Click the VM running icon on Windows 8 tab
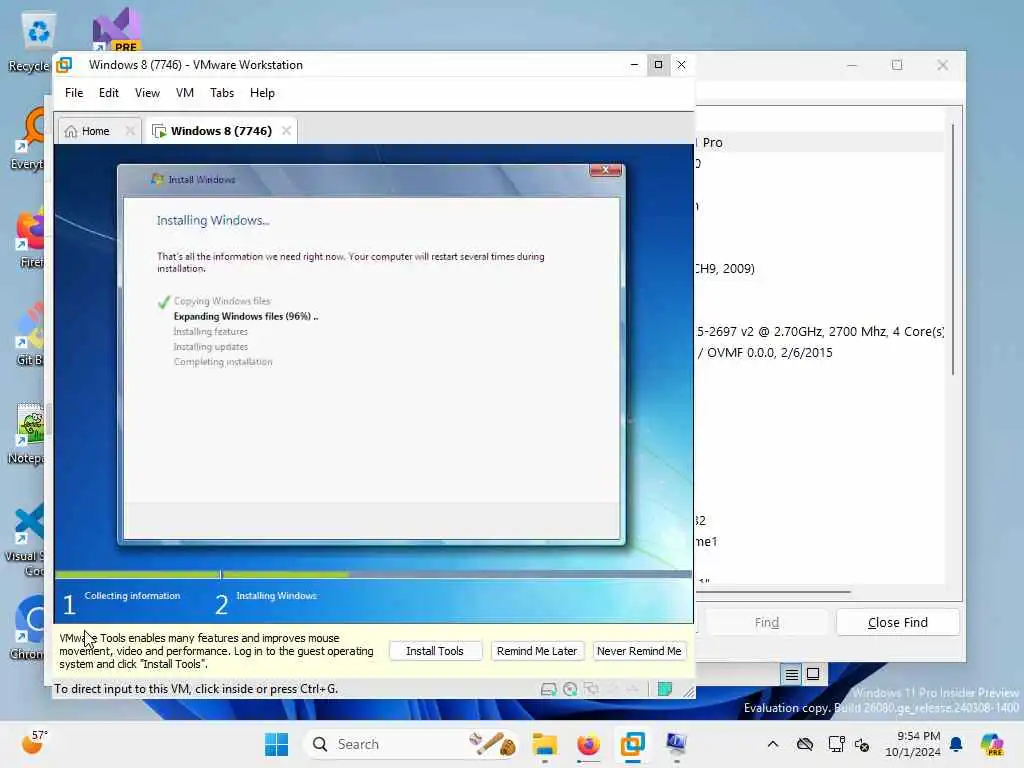Viewport: 1024px width, 768px height. 159,131
